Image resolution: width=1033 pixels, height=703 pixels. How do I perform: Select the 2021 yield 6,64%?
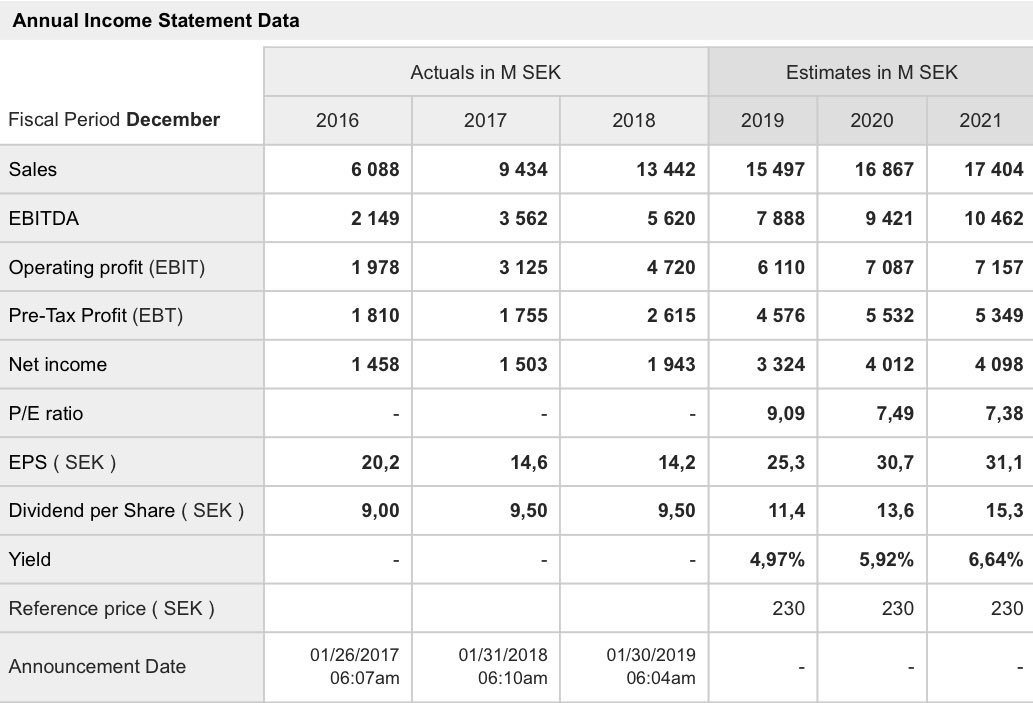click(995, 559)
